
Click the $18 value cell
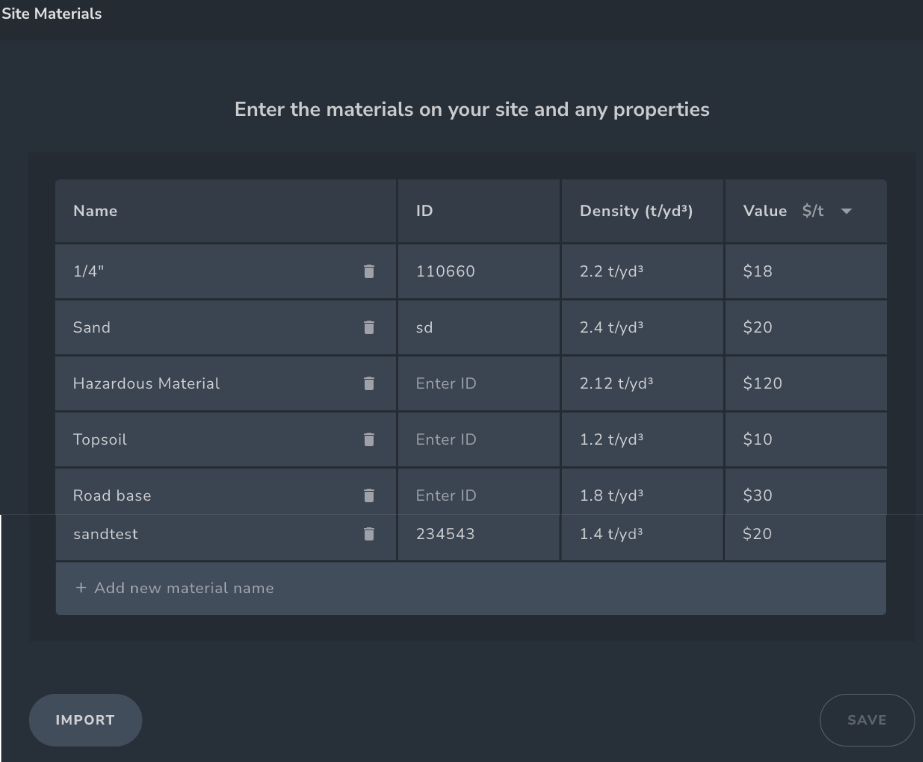(x=806, y=271)
